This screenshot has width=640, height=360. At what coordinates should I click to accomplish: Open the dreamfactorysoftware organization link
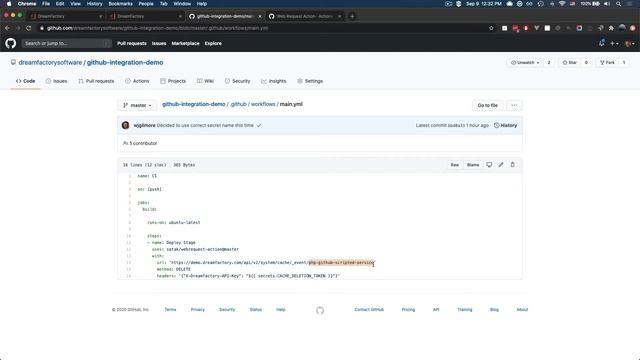tap(50, 62)
